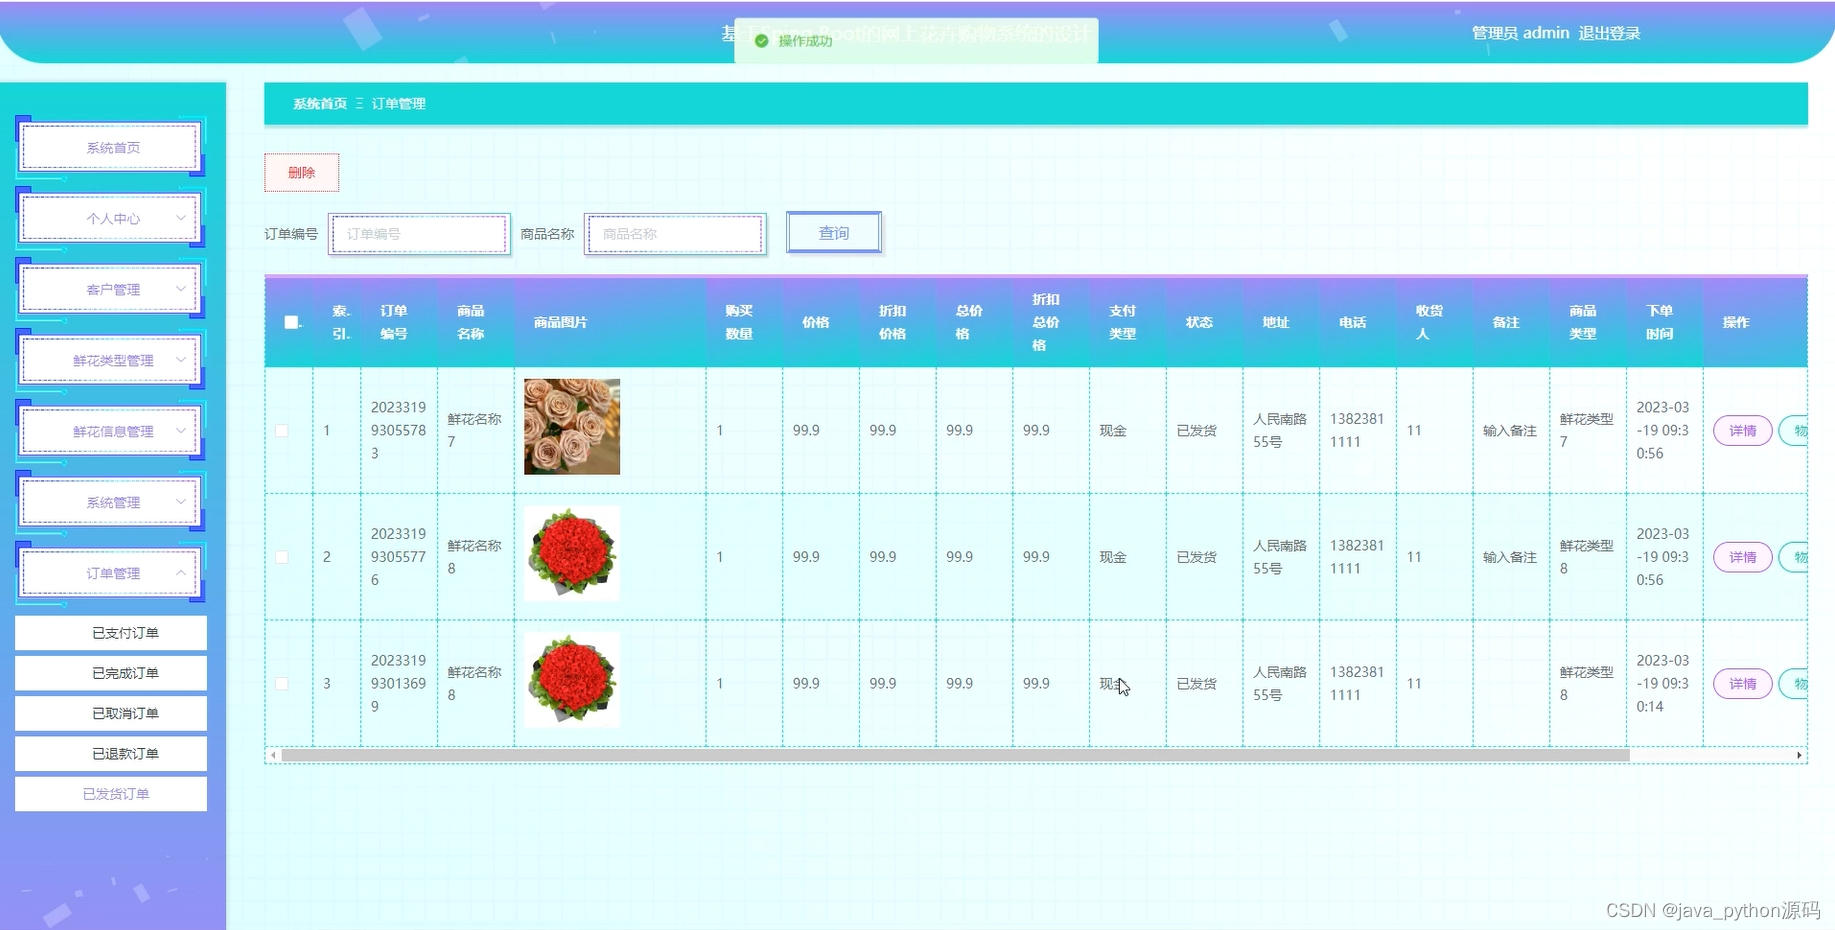Tick the select-all checkbox in the table header

click(x=291, y=322)
